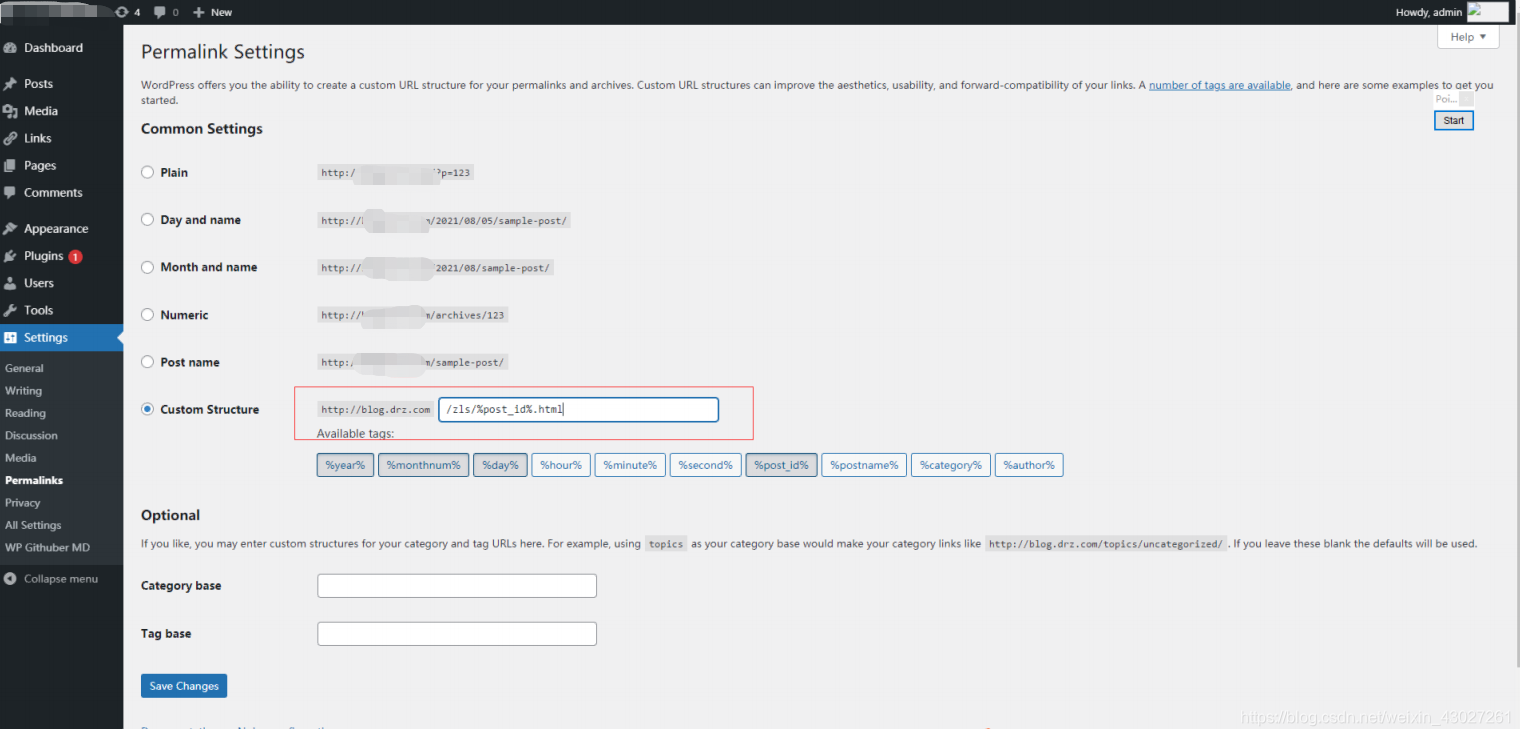The height and width of the screenshot is (736, 1520).
Task: Add the %hour% tag
Action: [x=561, y=465]
